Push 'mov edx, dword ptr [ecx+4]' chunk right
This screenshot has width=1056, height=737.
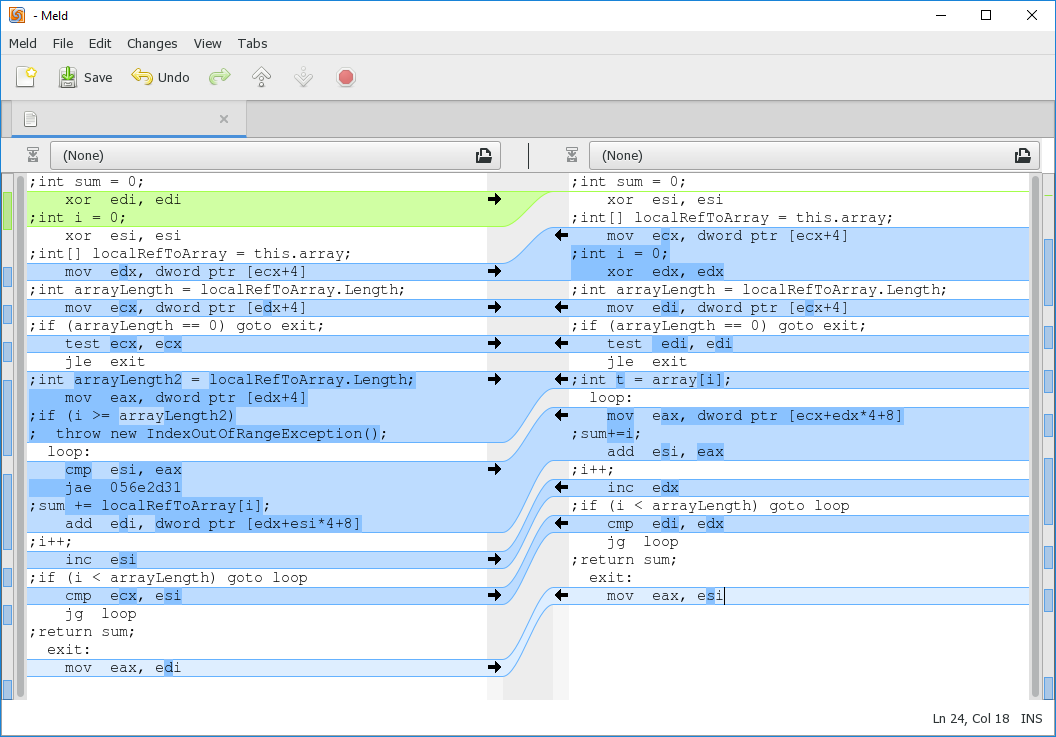[494, 271]
